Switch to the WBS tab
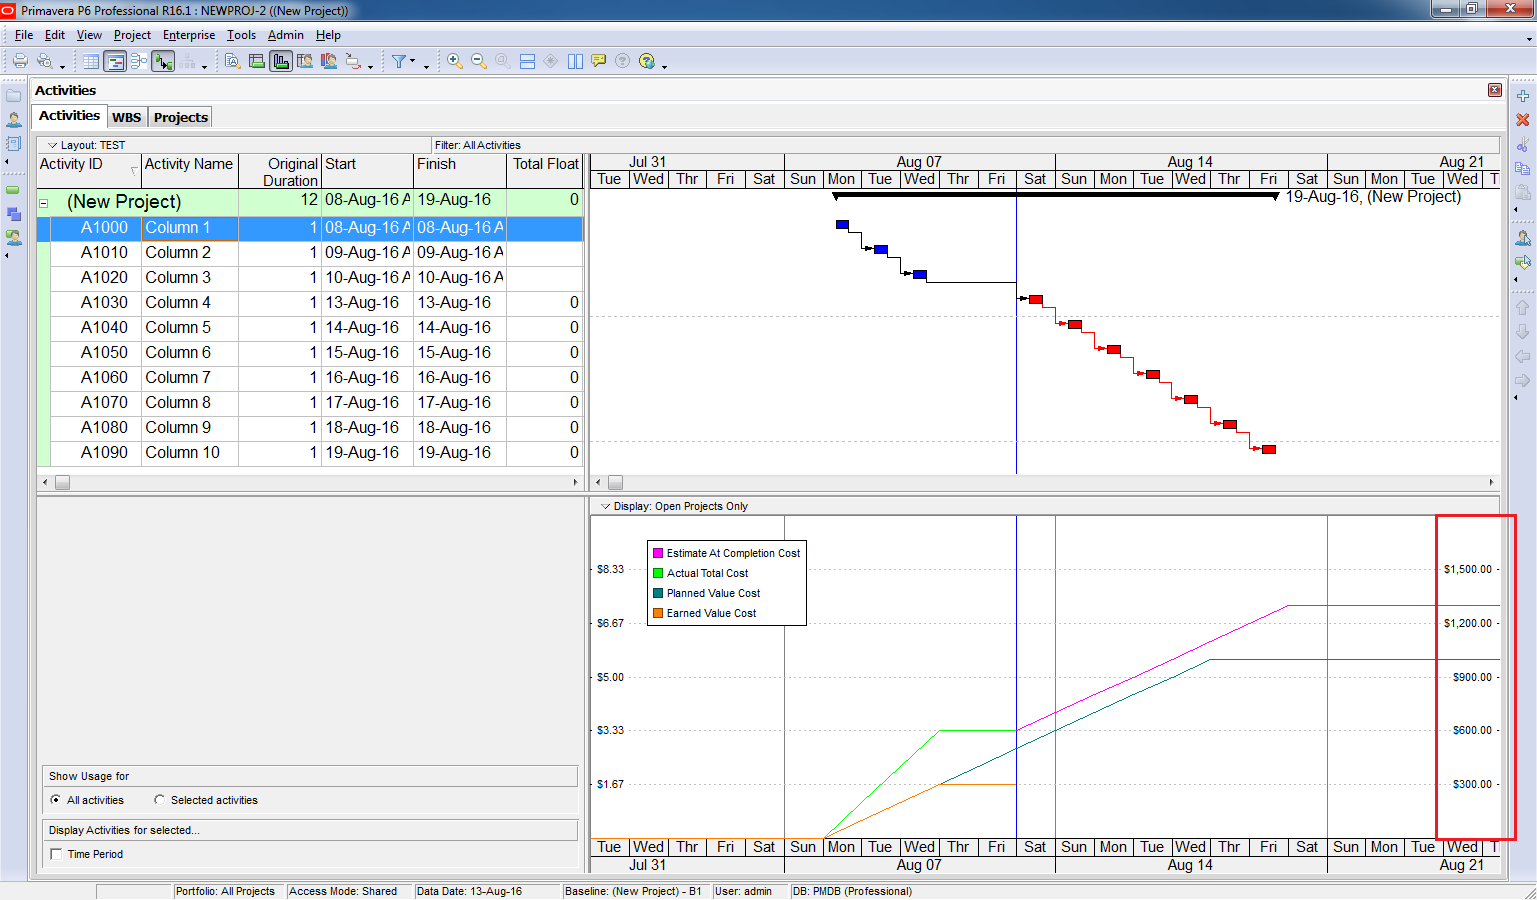This screenshot has width=1537, height=900. (127, 117)
